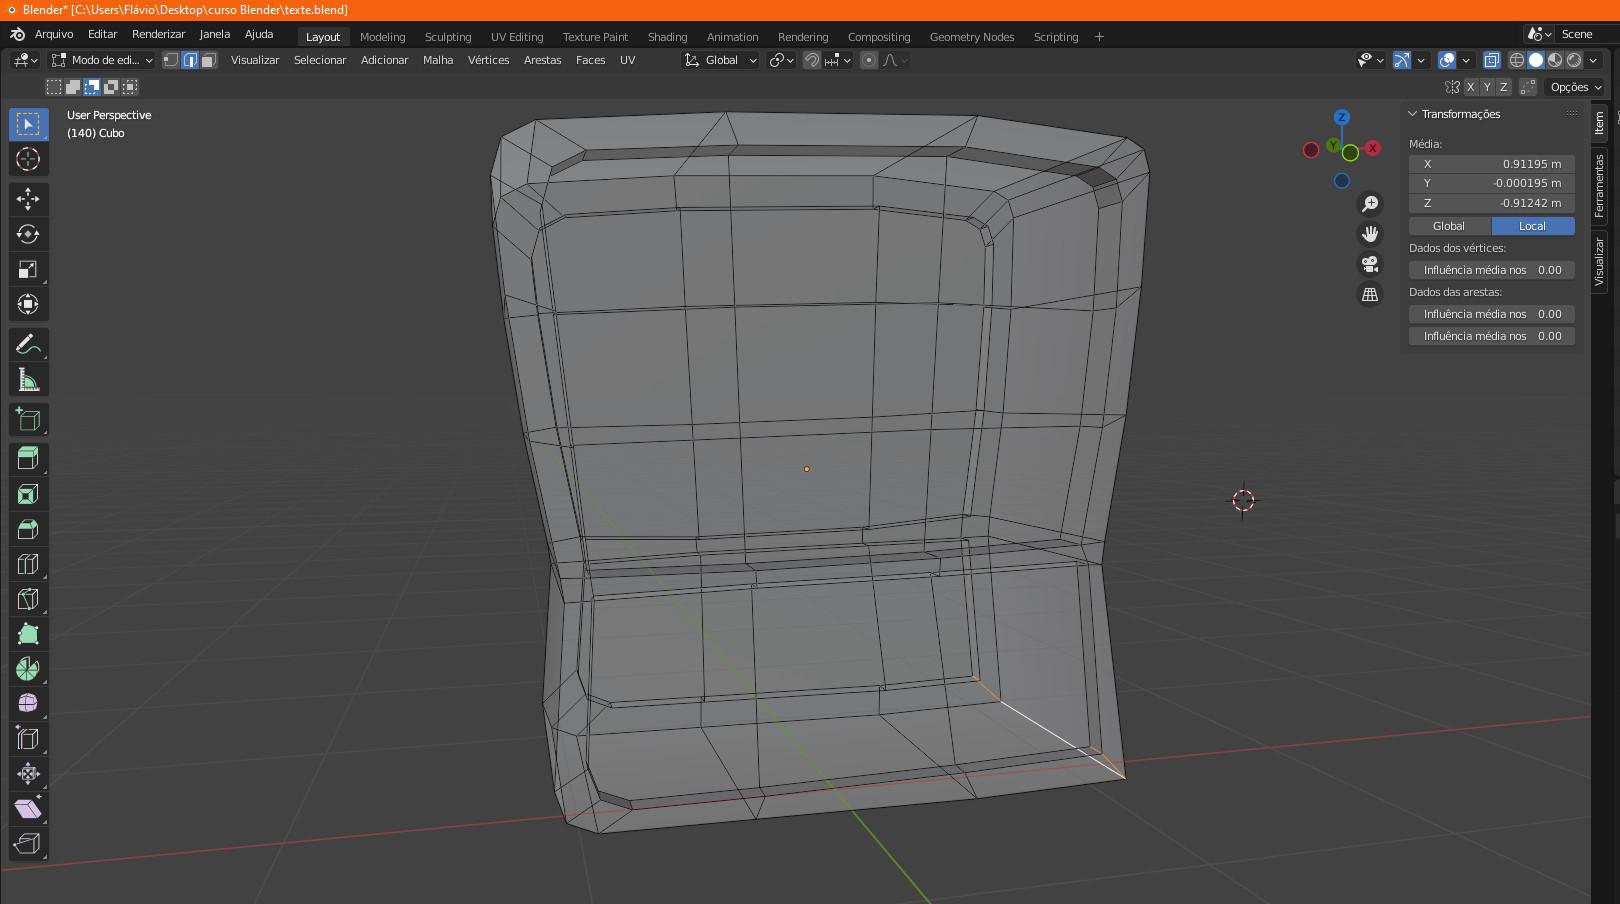1620x904 pixels.
Task: Select the Knife tool
Action: tap(28, 599)
